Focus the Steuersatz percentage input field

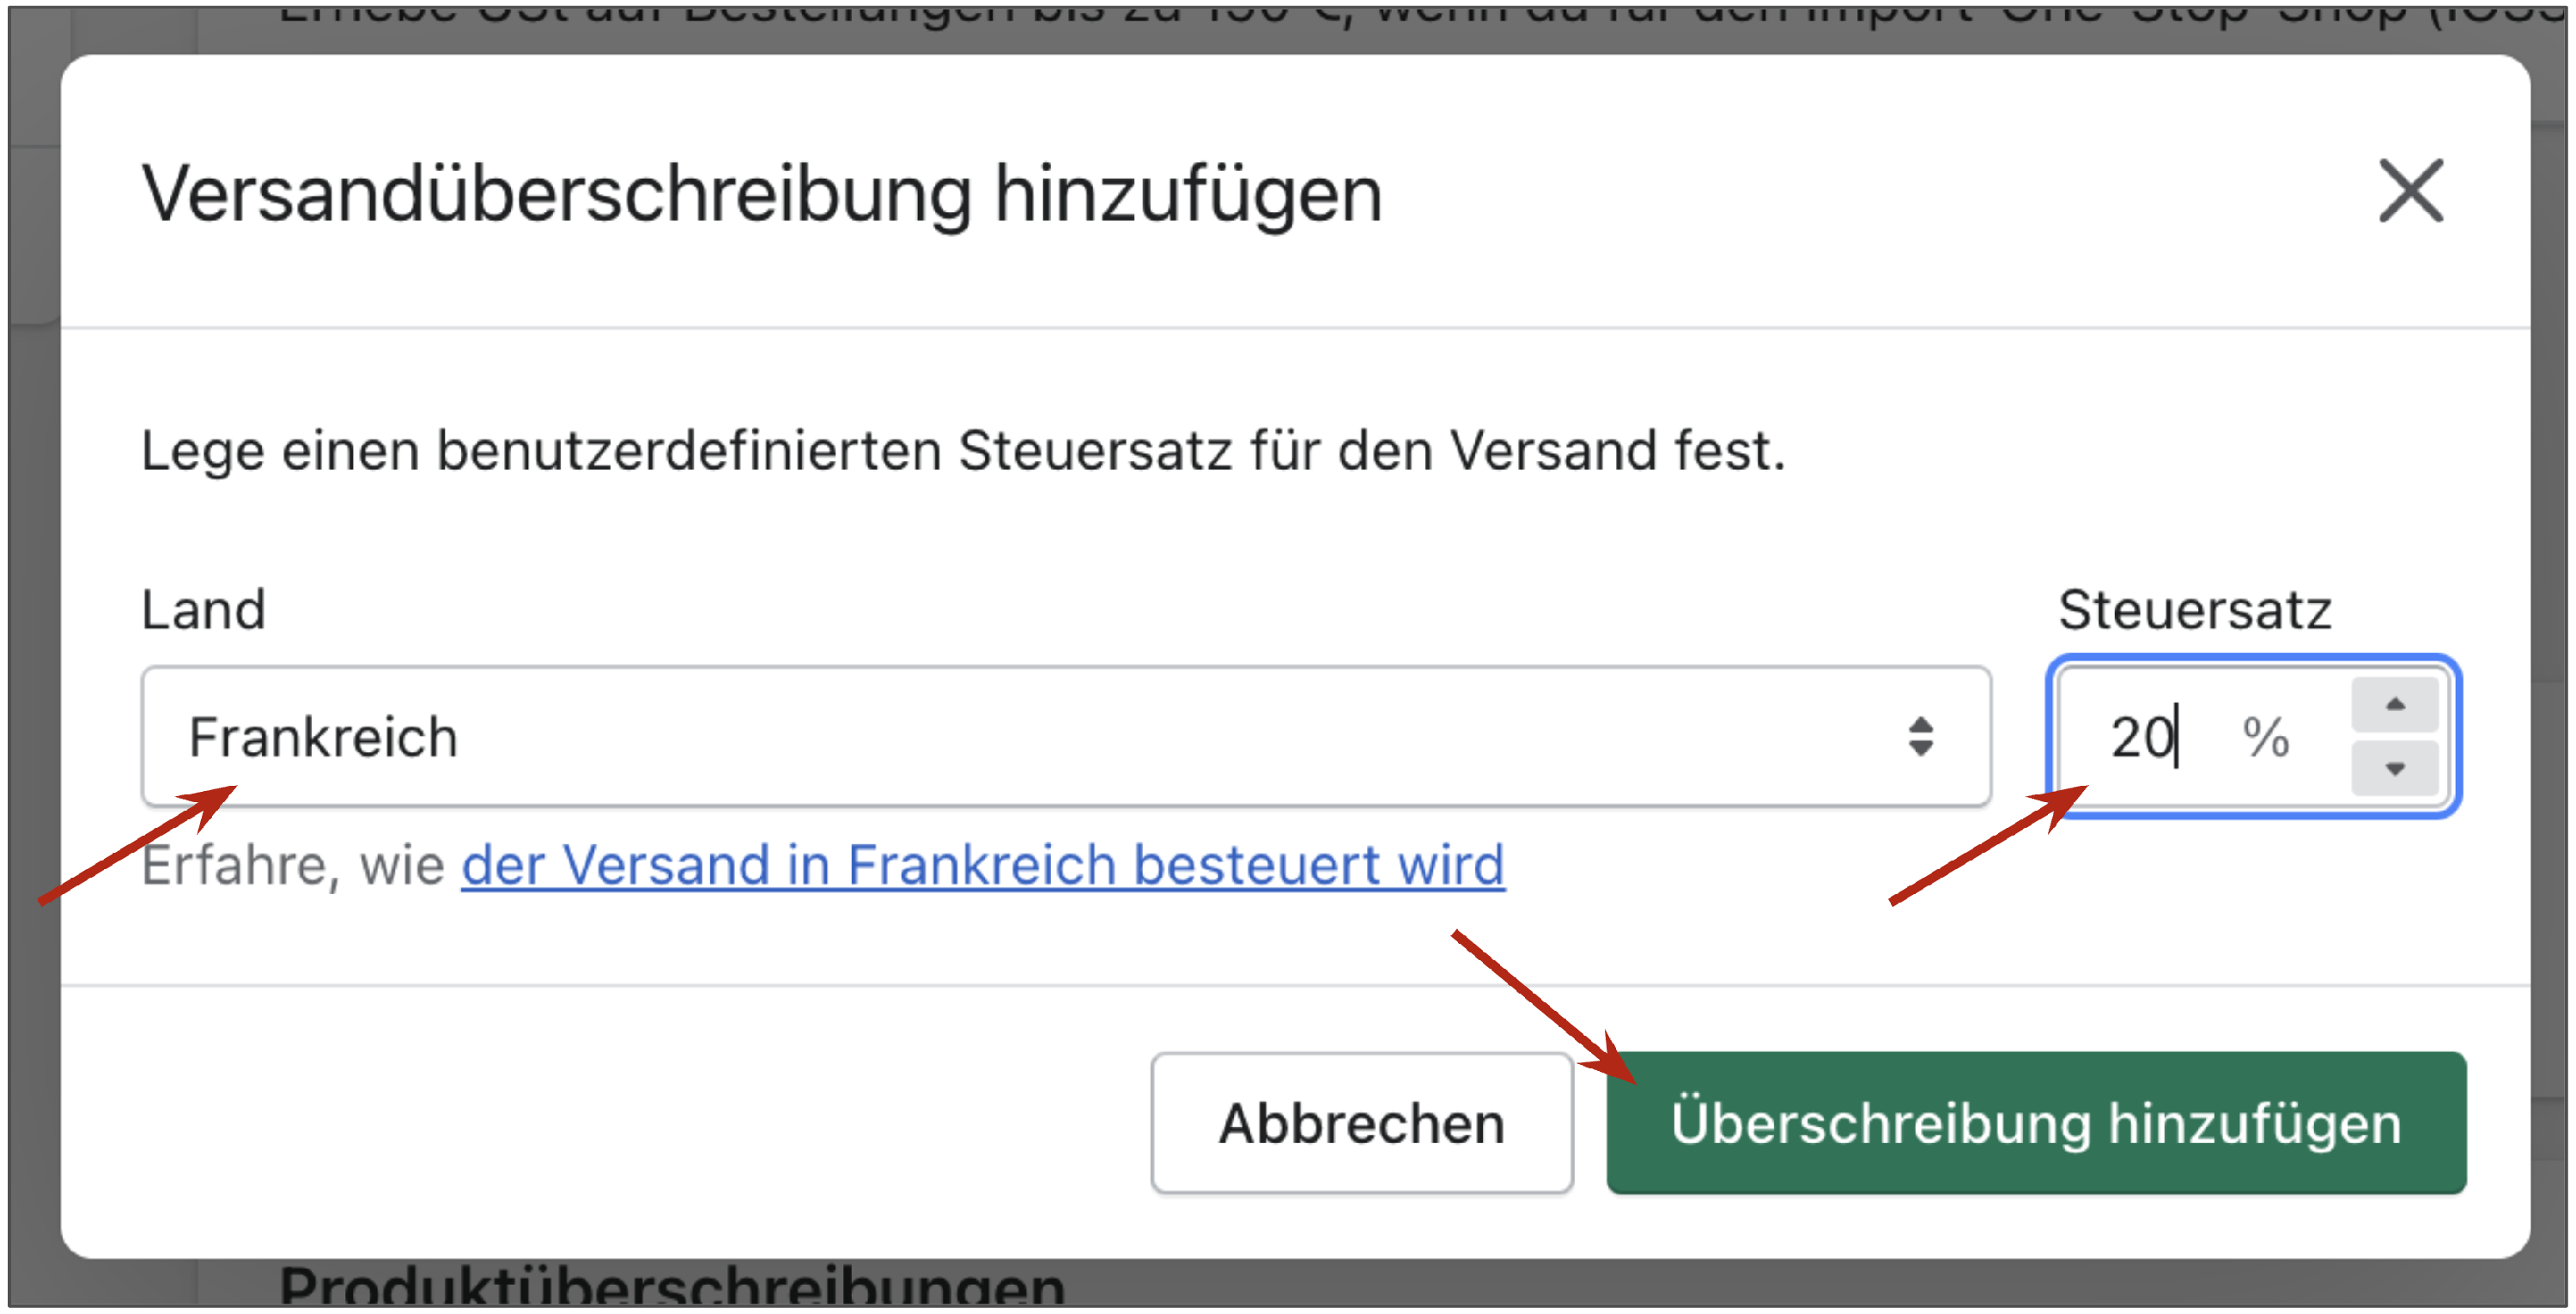pyautogui.click(x=2200, y=737)
